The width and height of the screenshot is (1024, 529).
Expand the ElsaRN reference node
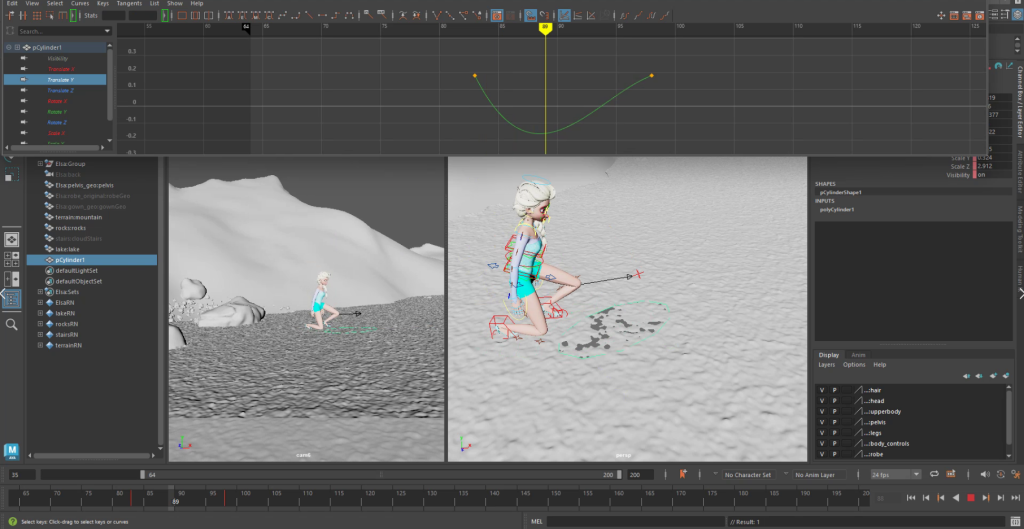tap(40, 302)
